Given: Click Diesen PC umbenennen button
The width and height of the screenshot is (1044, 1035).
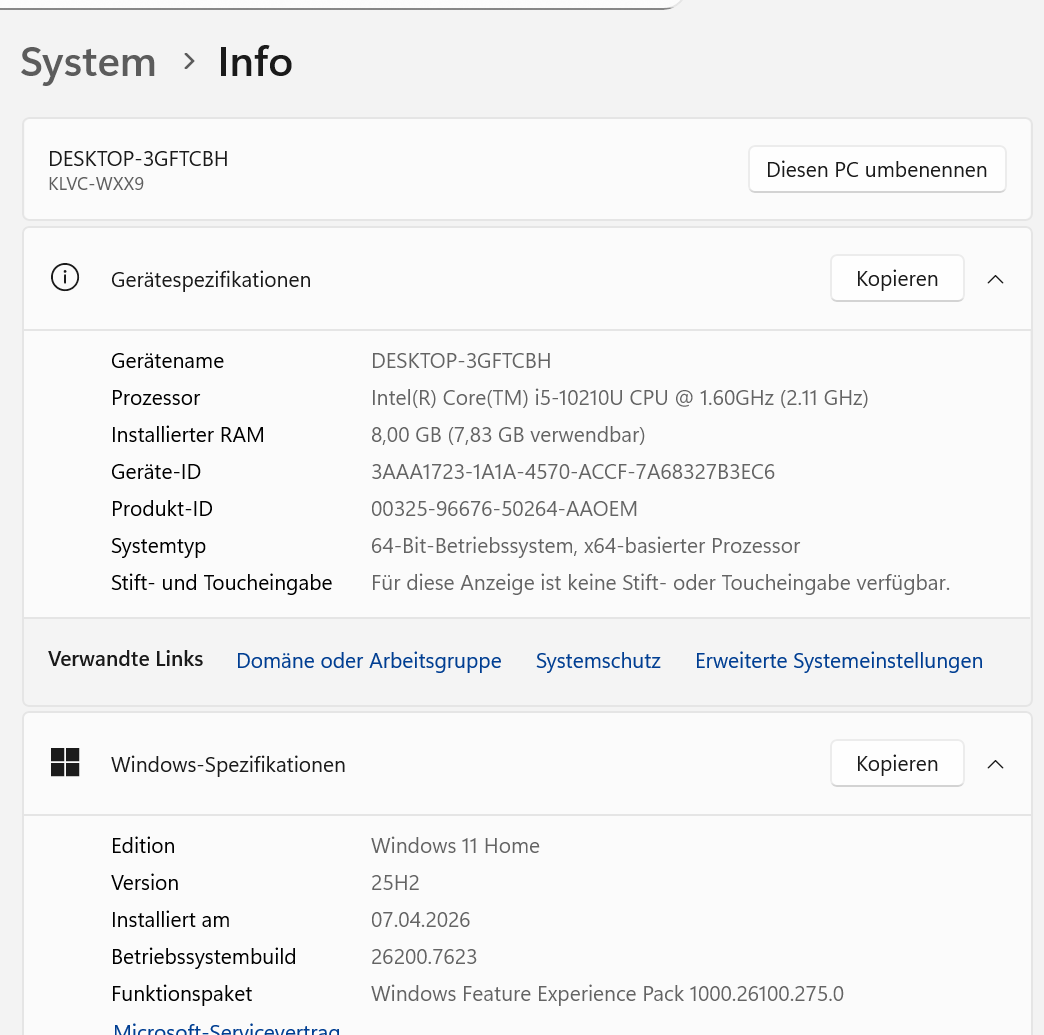Looking at the screenshot, I should [x=877, y=169].
